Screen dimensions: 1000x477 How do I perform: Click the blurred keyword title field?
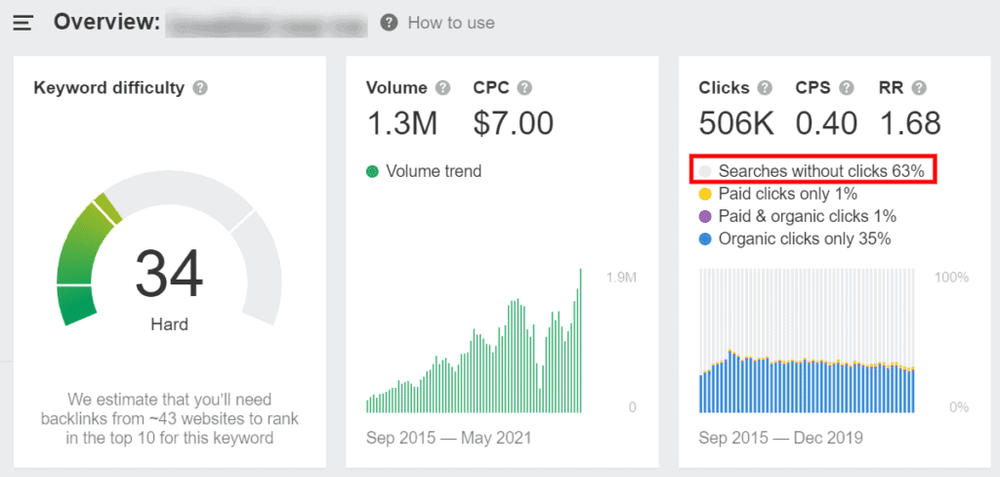[267, 24]
